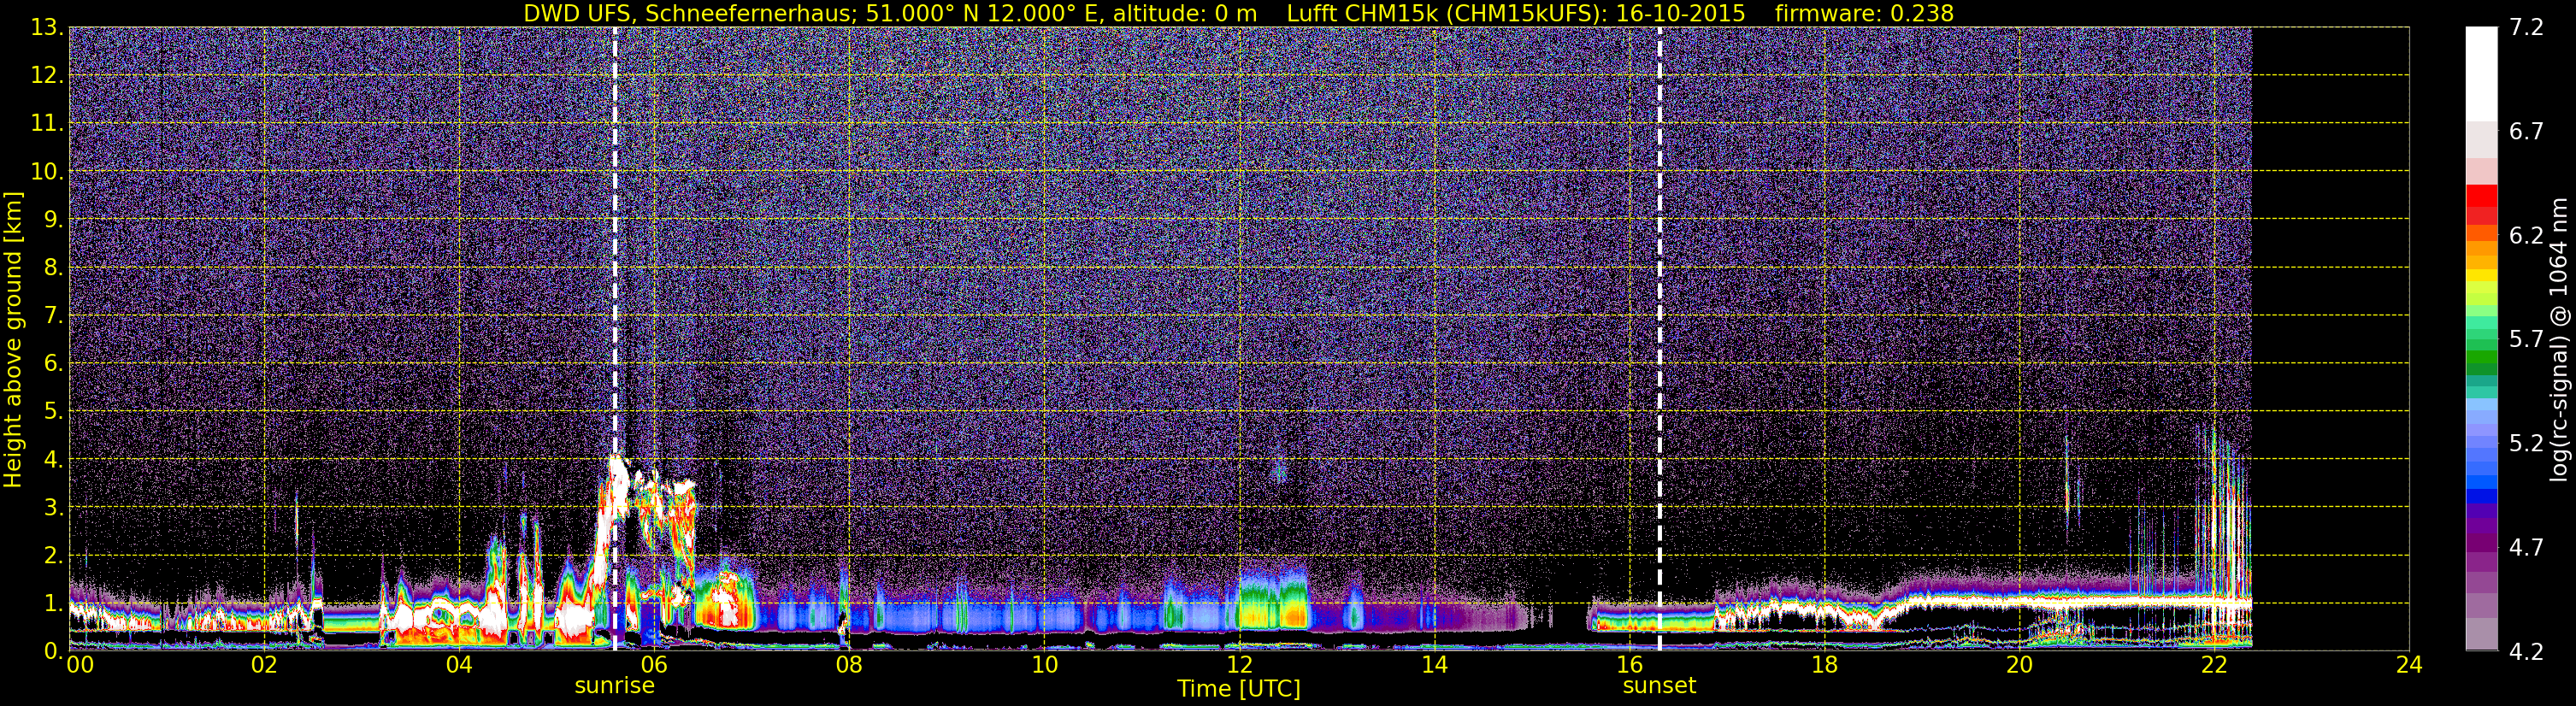Click the y-axis tick label '4.'
This screenshot has width=2576, height=706.
click(x=53, y=459)
